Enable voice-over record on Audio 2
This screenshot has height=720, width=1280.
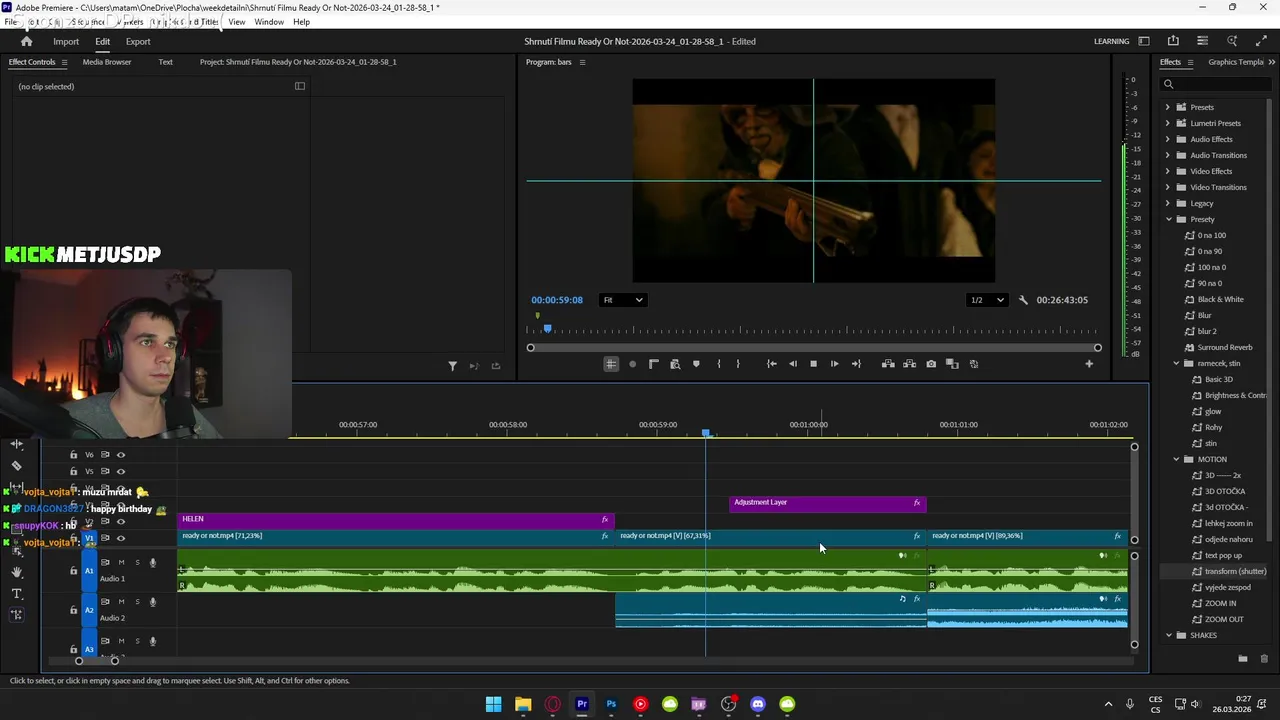pyautogui.click(x=153, y=602)
